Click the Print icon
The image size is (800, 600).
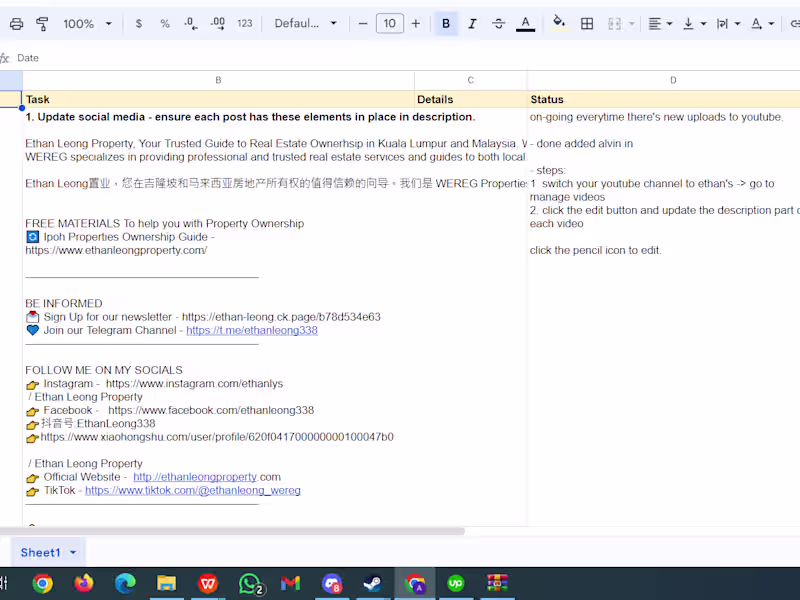(18, 23)
